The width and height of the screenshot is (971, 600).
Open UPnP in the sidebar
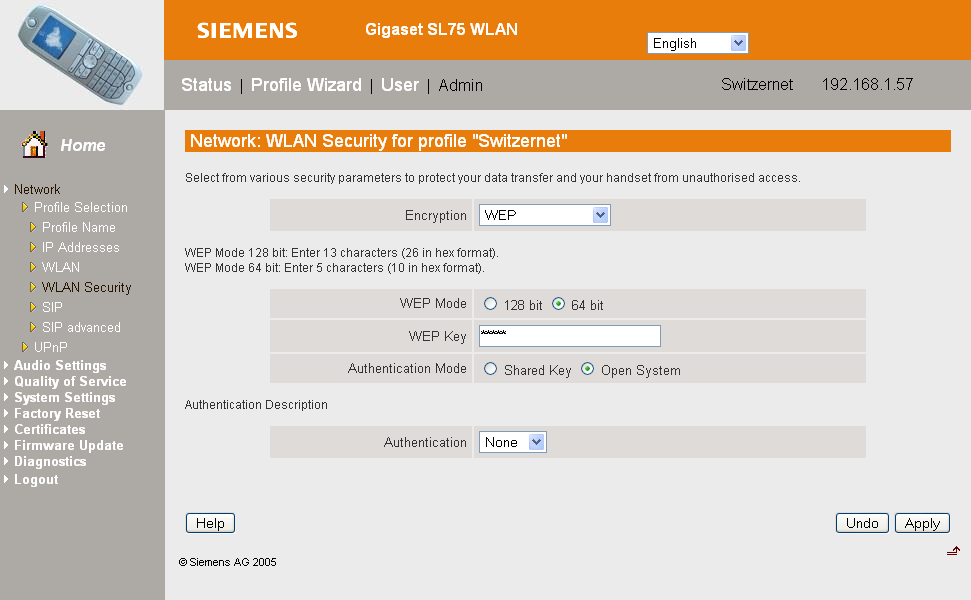coord(50,347)
